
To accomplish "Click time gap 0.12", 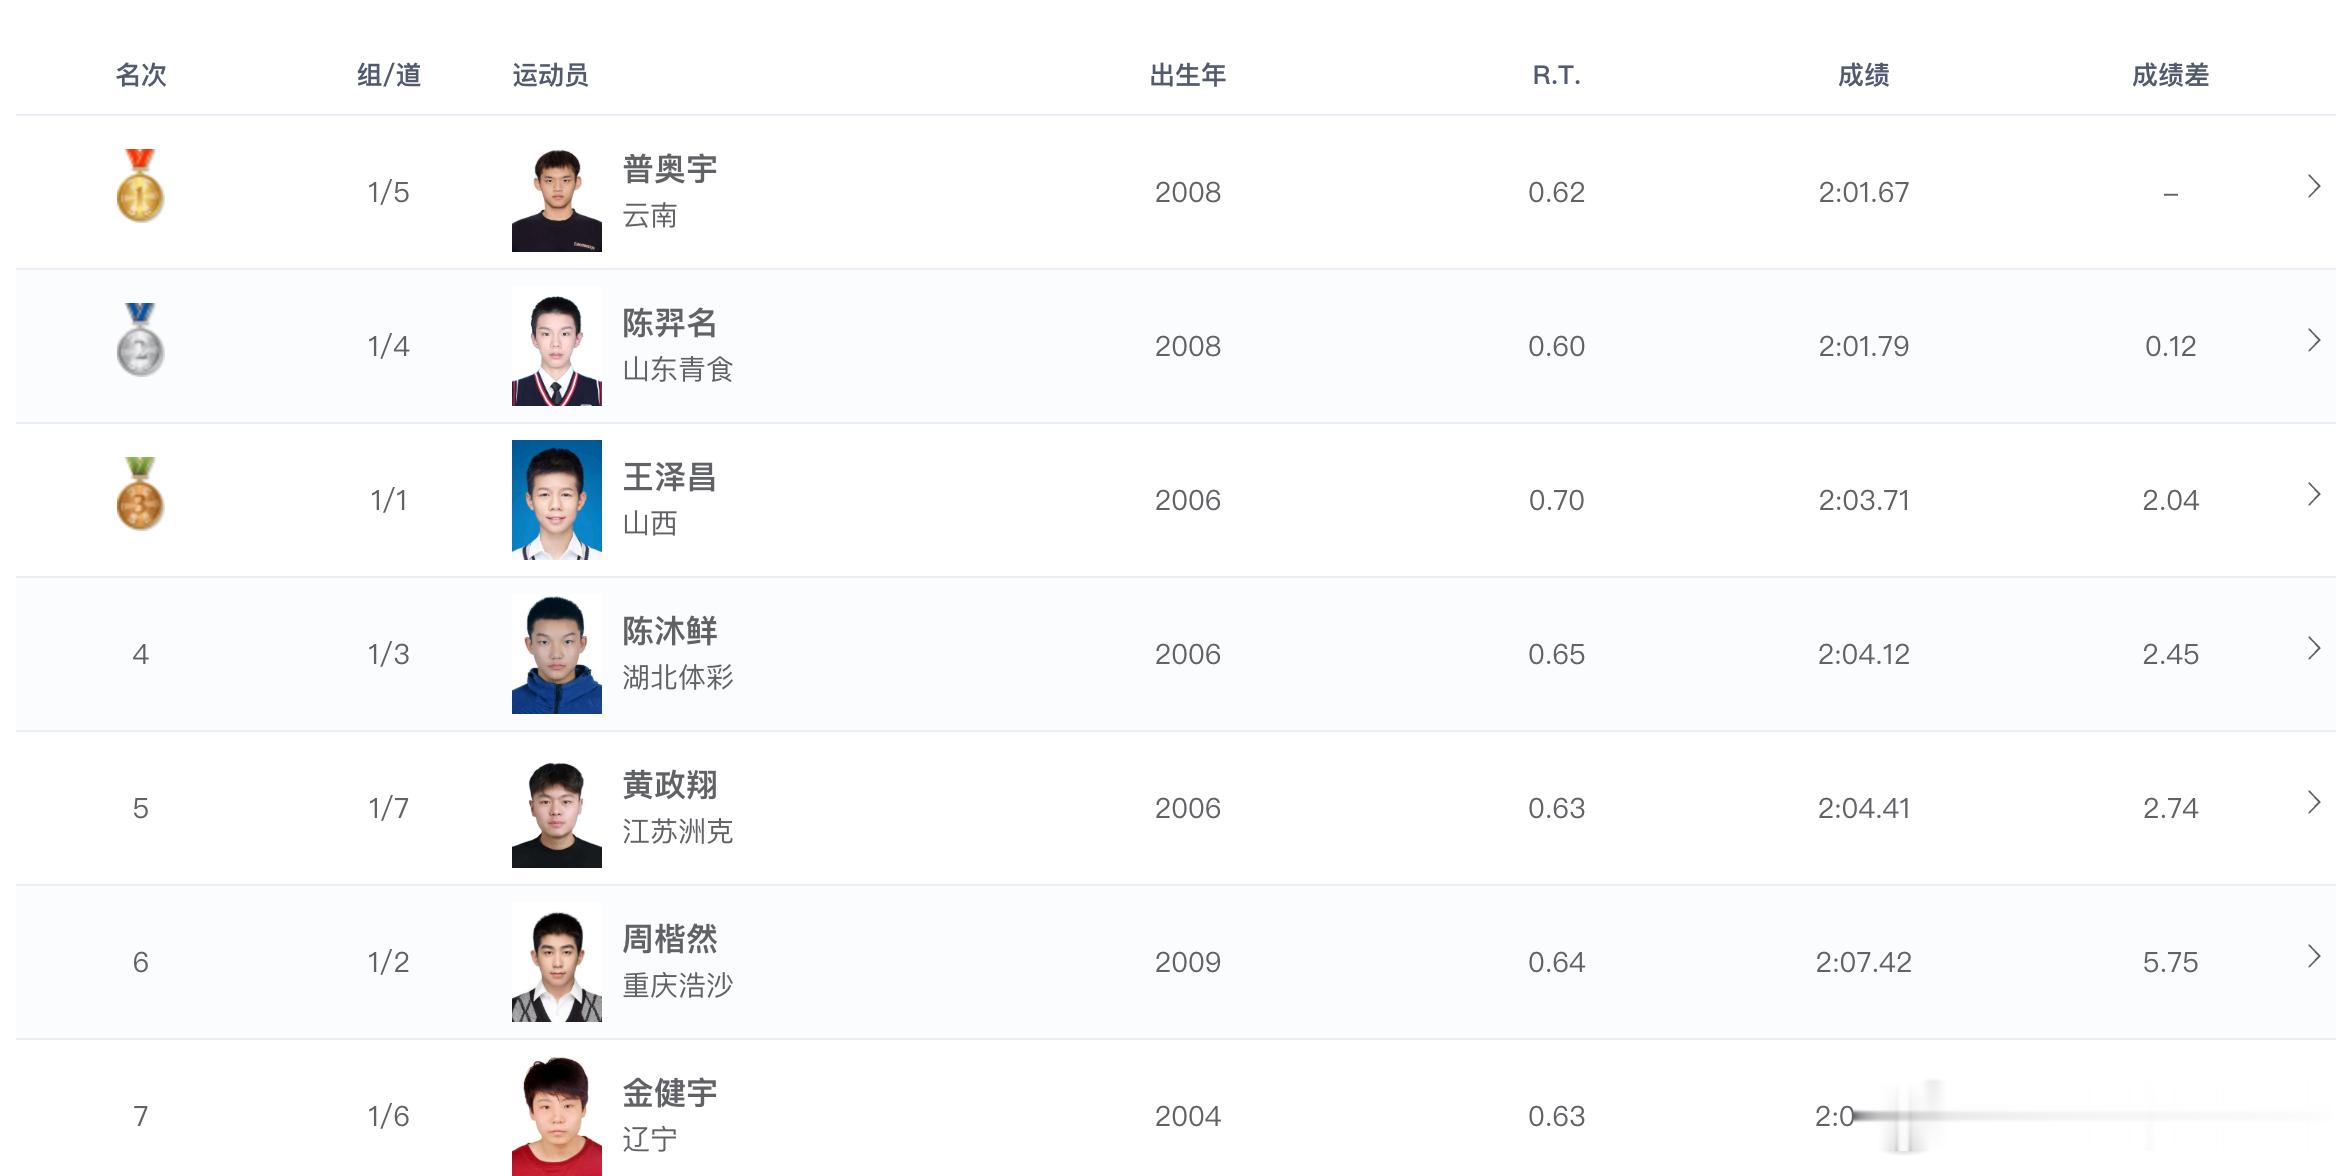I will coord(2171,346).
